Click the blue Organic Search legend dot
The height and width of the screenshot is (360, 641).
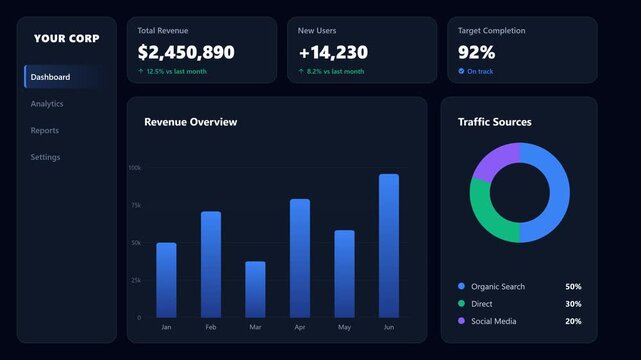click(x=462, y=286)
